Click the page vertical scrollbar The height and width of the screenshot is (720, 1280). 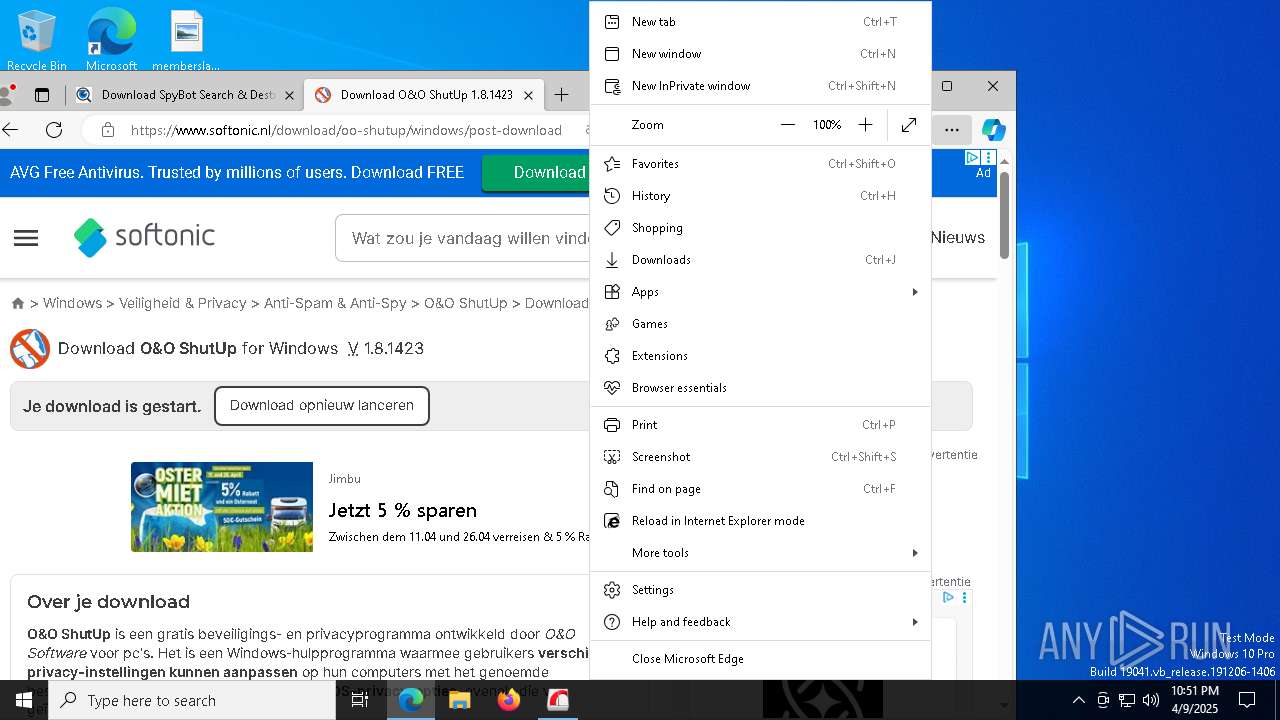click(x=1004, y=215)
